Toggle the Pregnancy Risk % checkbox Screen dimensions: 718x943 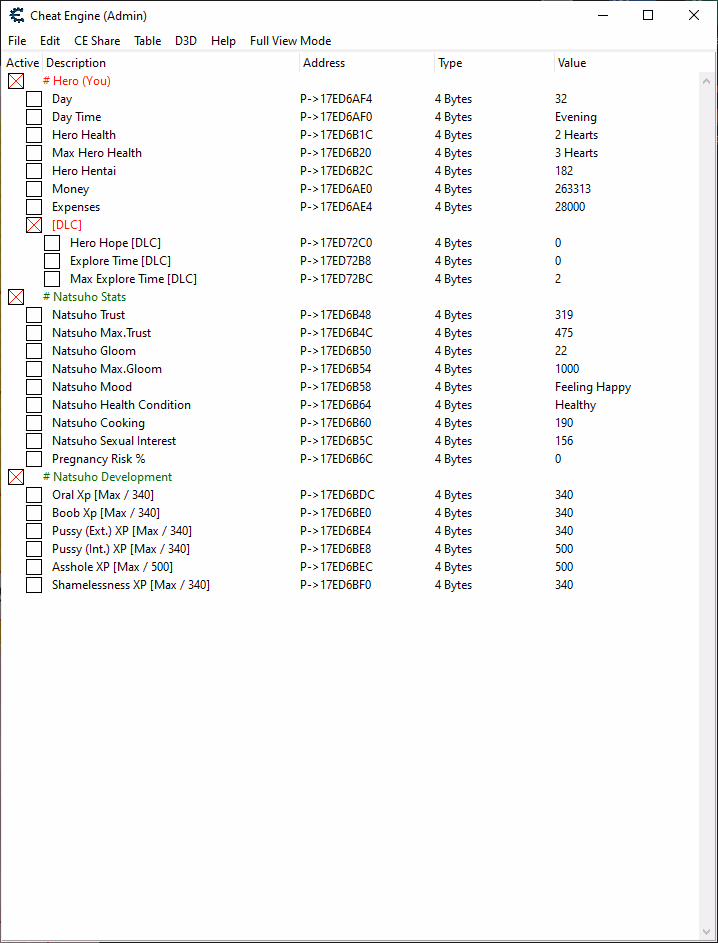tap(34, 459)
